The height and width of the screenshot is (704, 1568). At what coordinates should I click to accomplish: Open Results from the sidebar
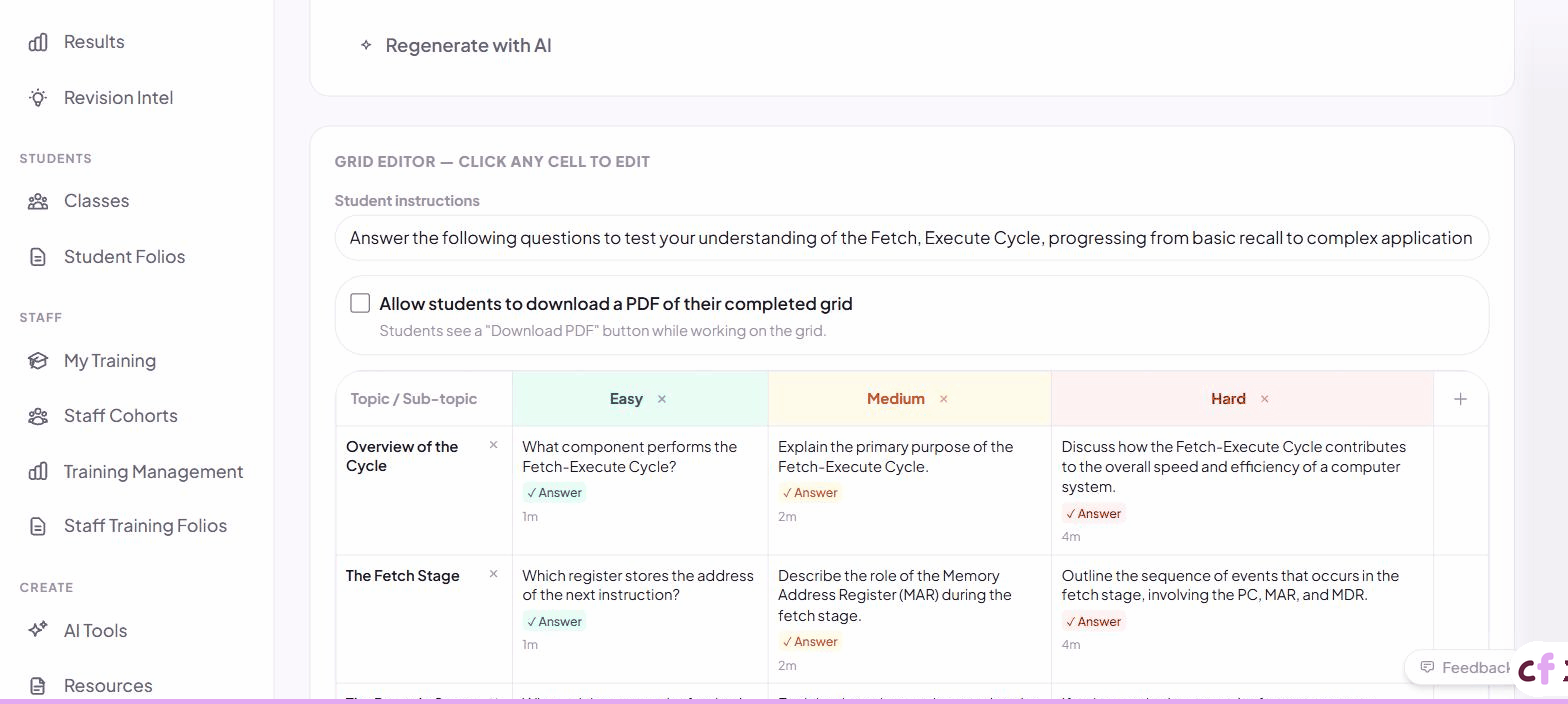(94, 42)
